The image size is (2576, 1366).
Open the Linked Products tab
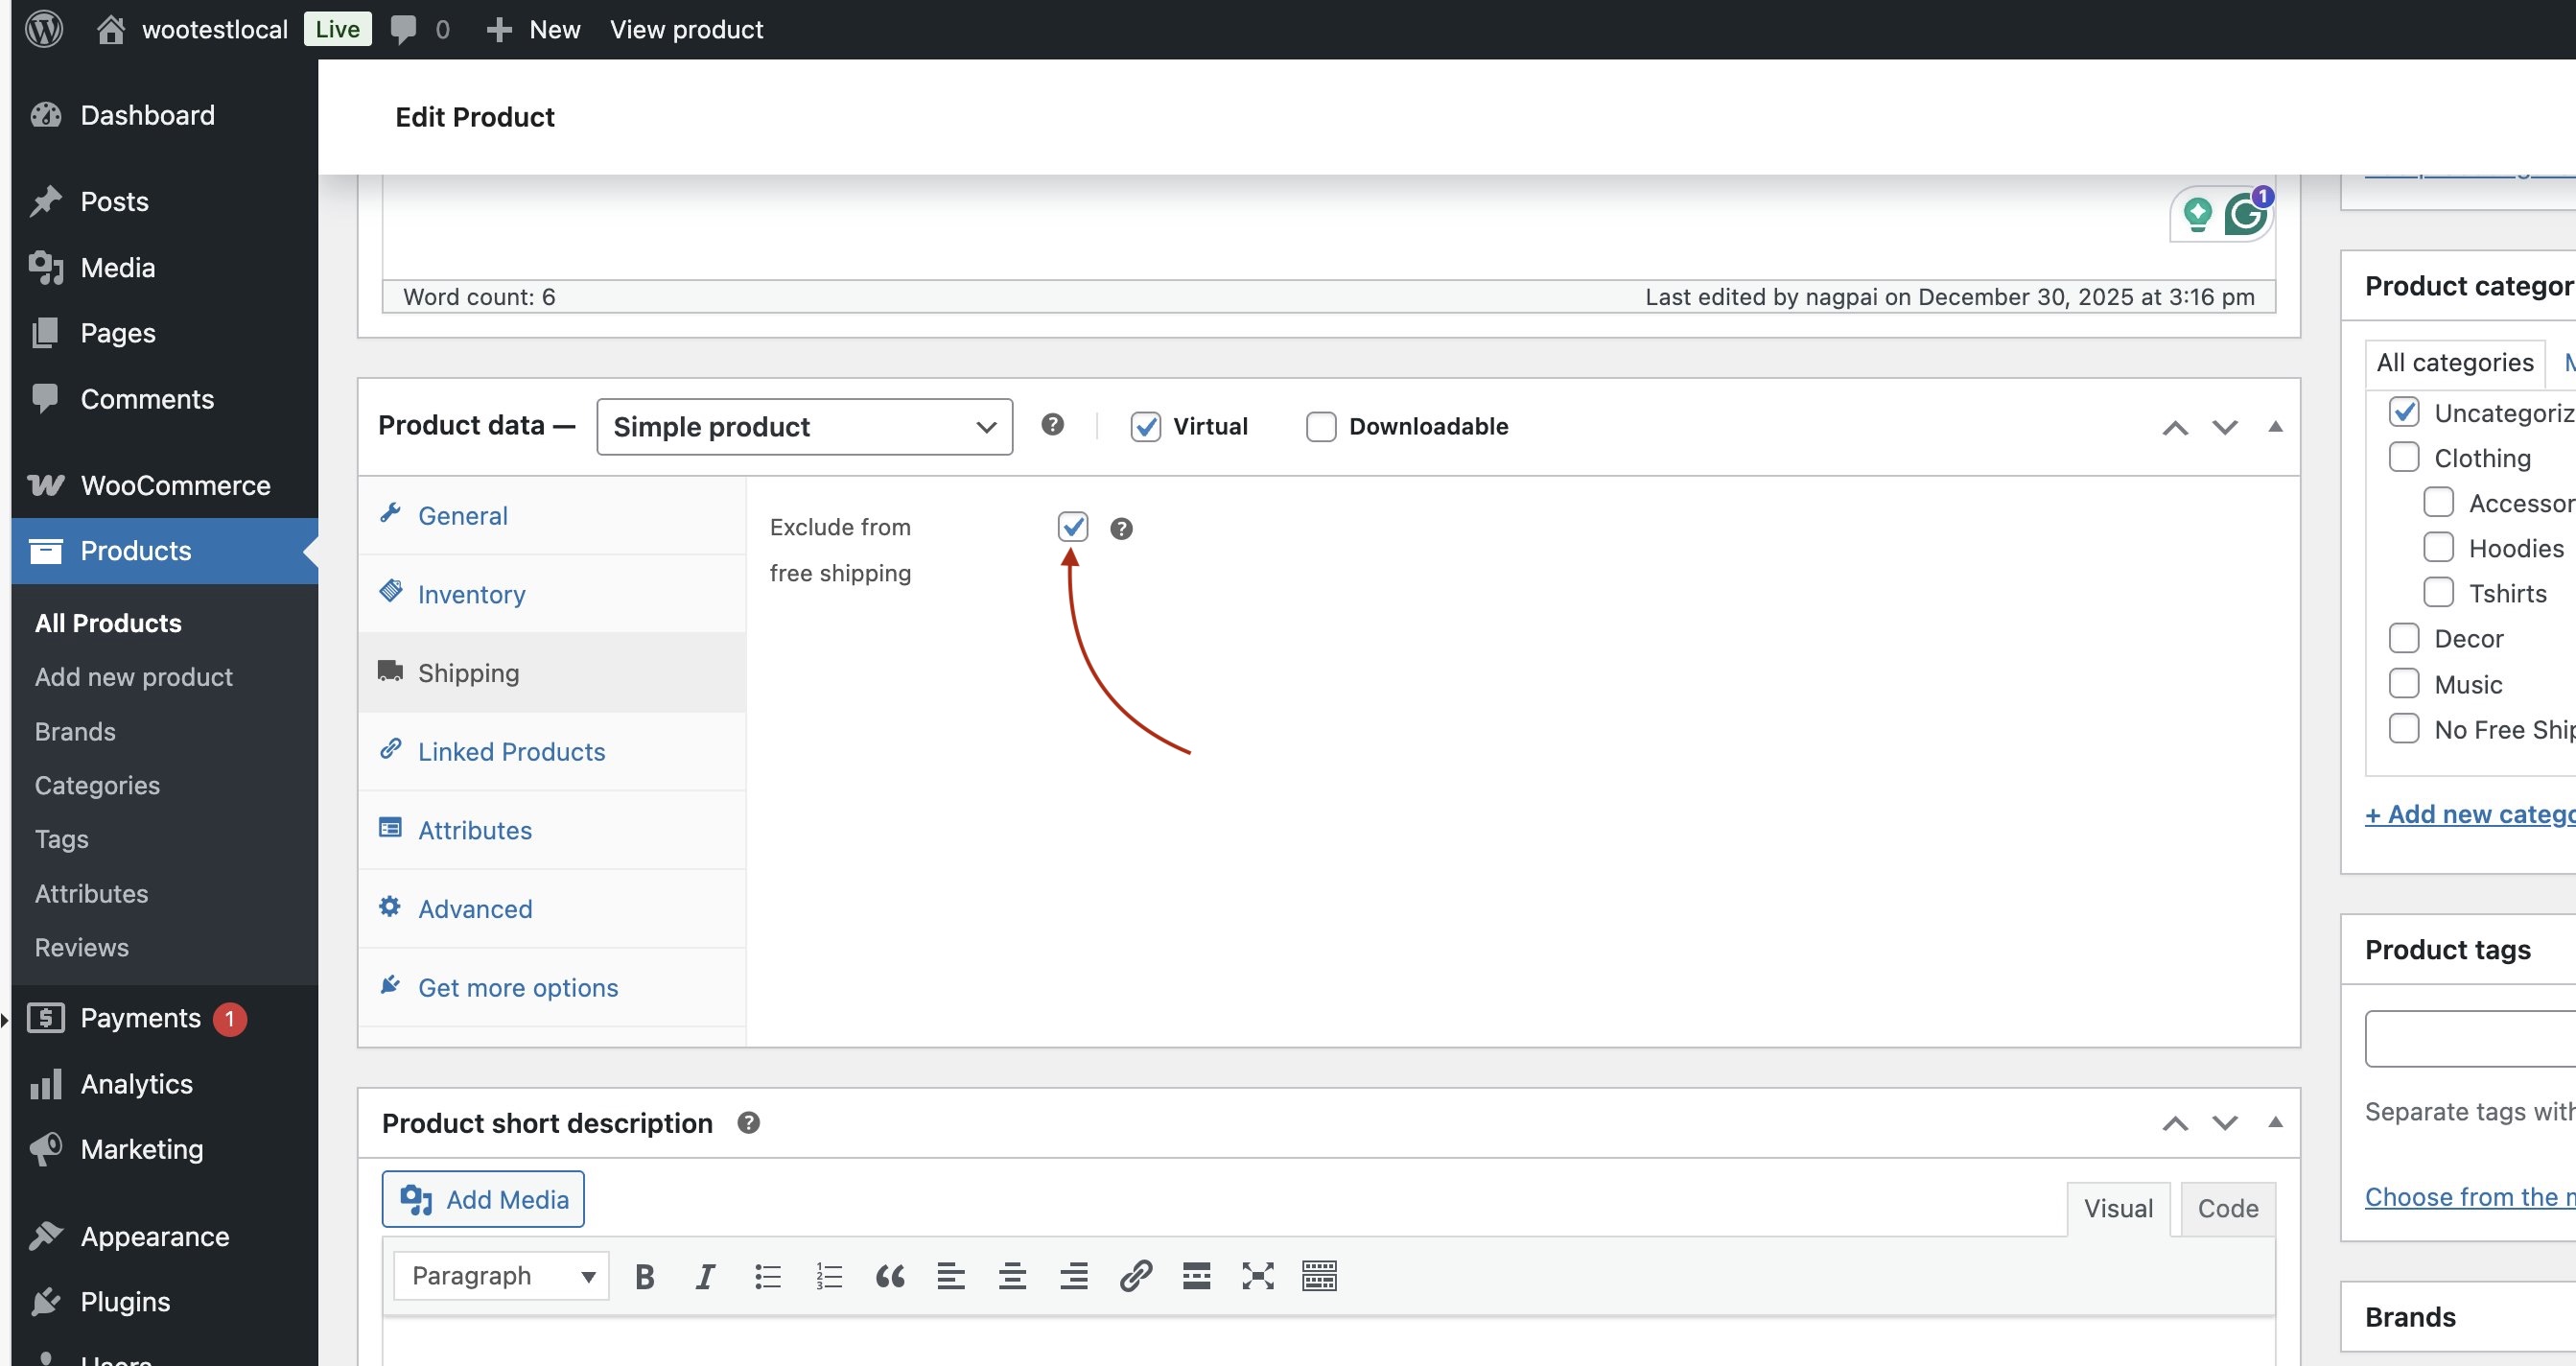click(x=511, y=752)
